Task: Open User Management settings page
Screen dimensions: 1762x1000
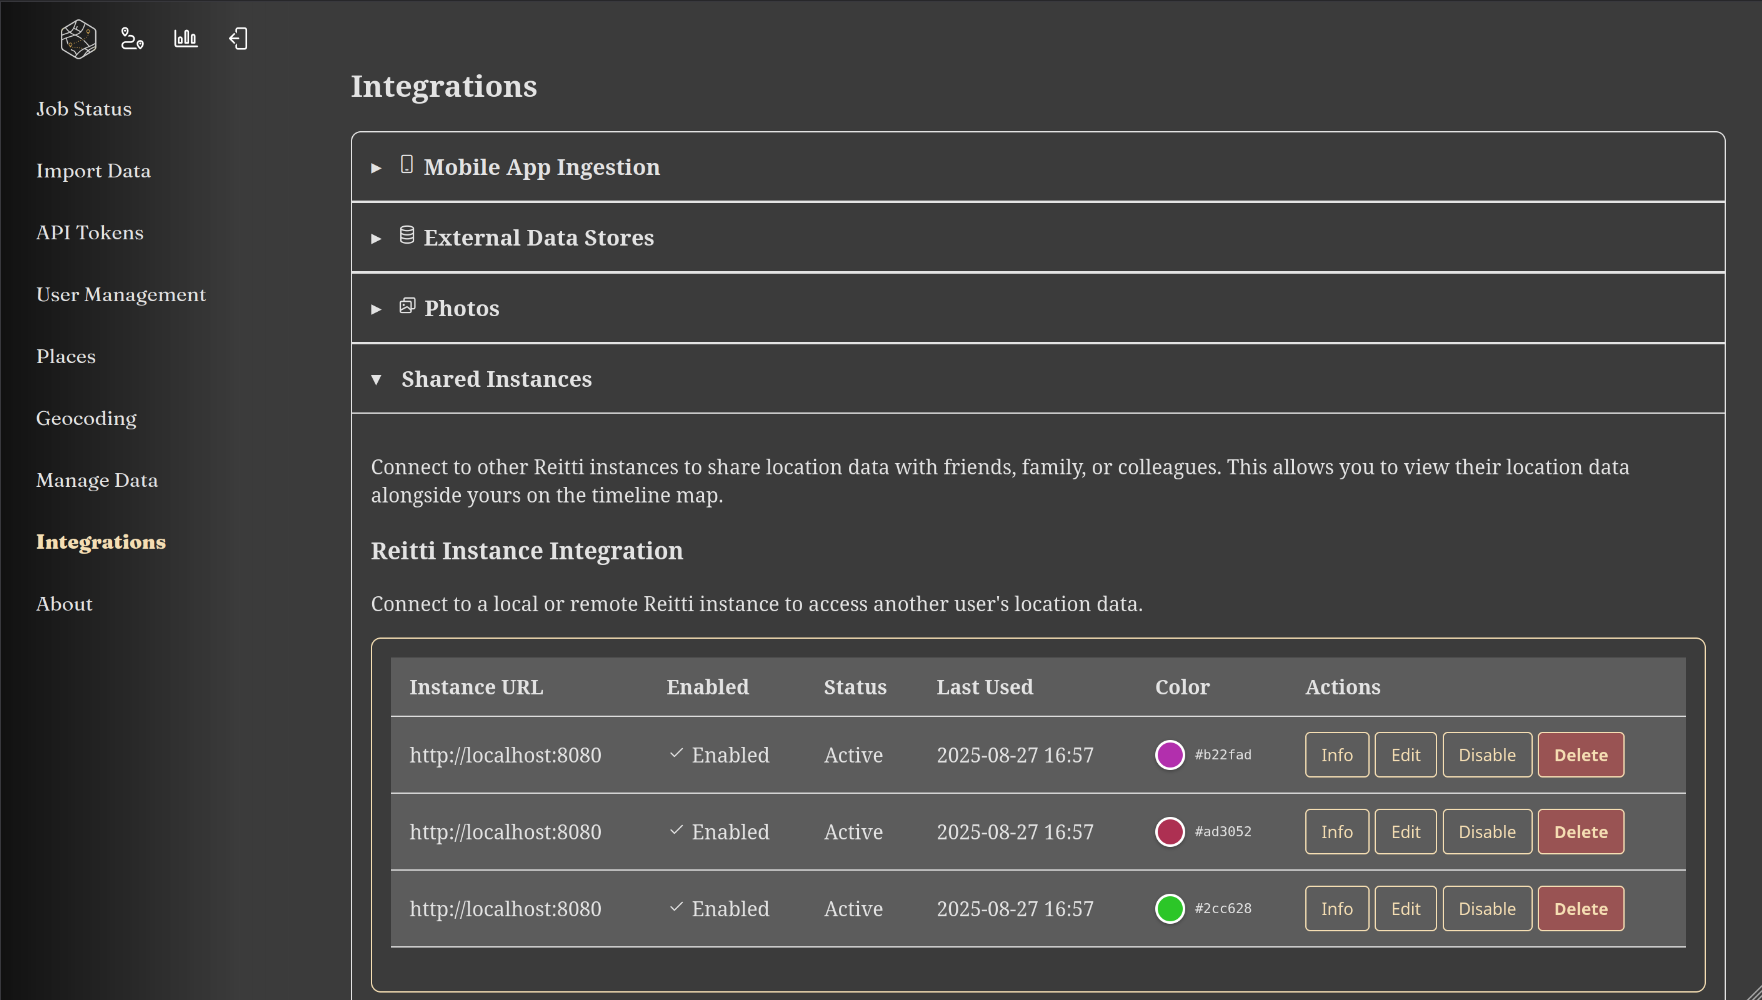Action: (121, 295)
